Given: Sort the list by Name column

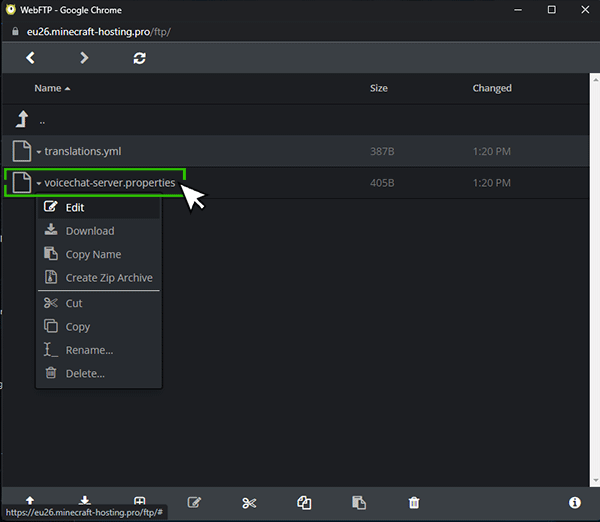Looking at the screenshot, I should point(52,88).
